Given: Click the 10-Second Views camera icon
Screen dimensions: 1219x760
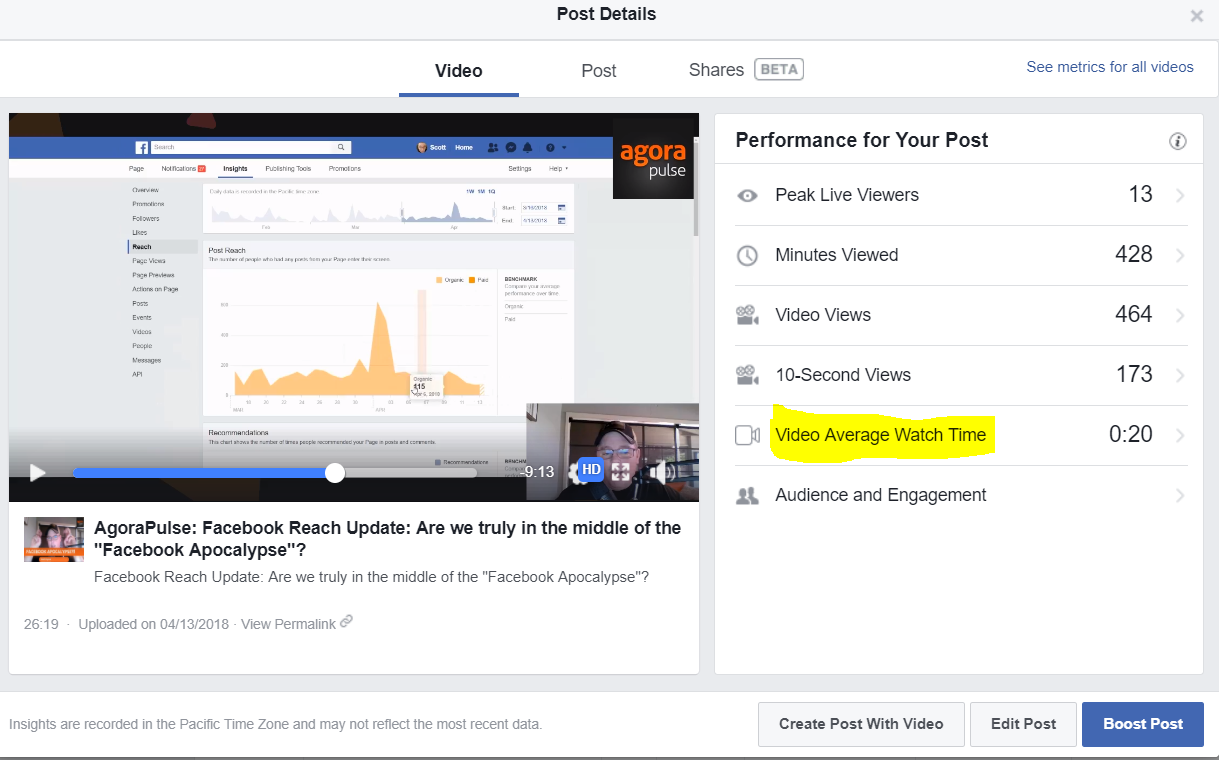Looking at the screenshot, I should (x=747, y=375).
